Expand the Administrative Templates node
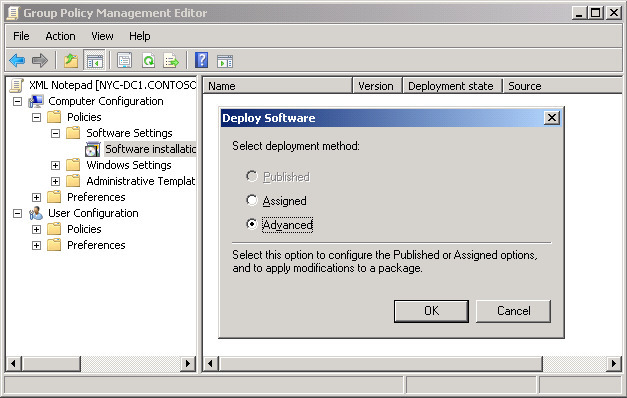The image size is (627, 398). 56,181
